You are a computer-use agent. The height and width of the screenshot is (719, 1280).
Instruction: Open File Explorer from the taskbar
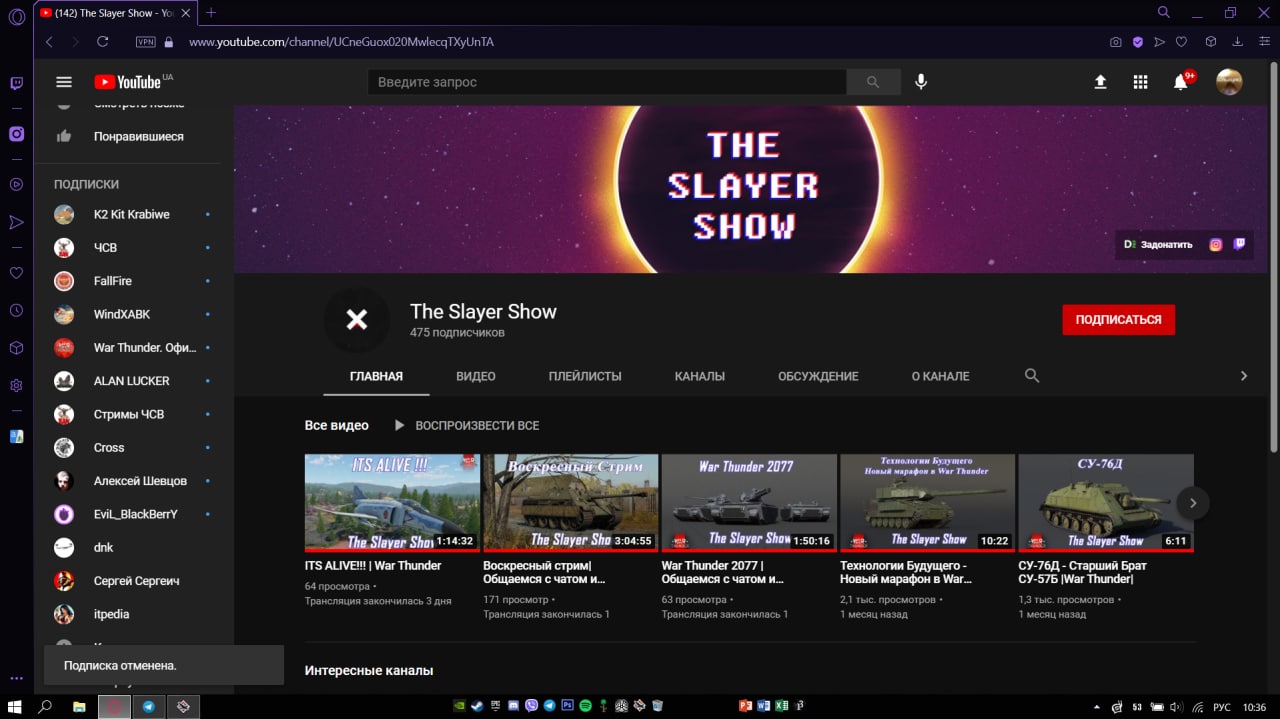point(79,707)
